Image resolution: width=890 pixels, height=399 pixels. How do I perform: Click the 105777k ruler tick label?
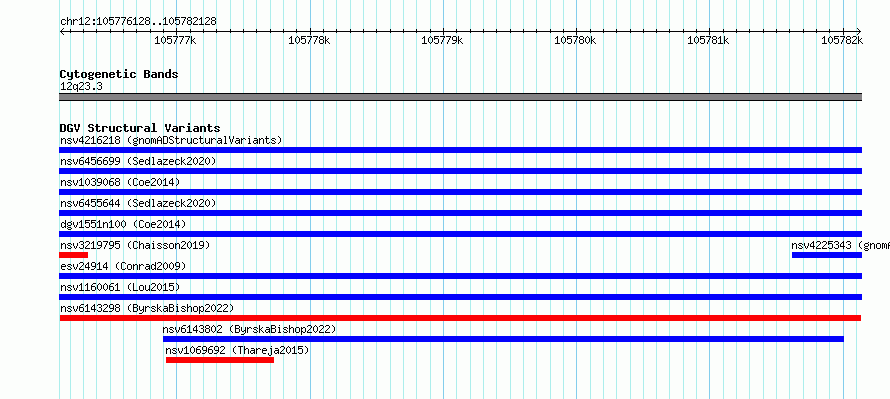(x=175, y=40)
